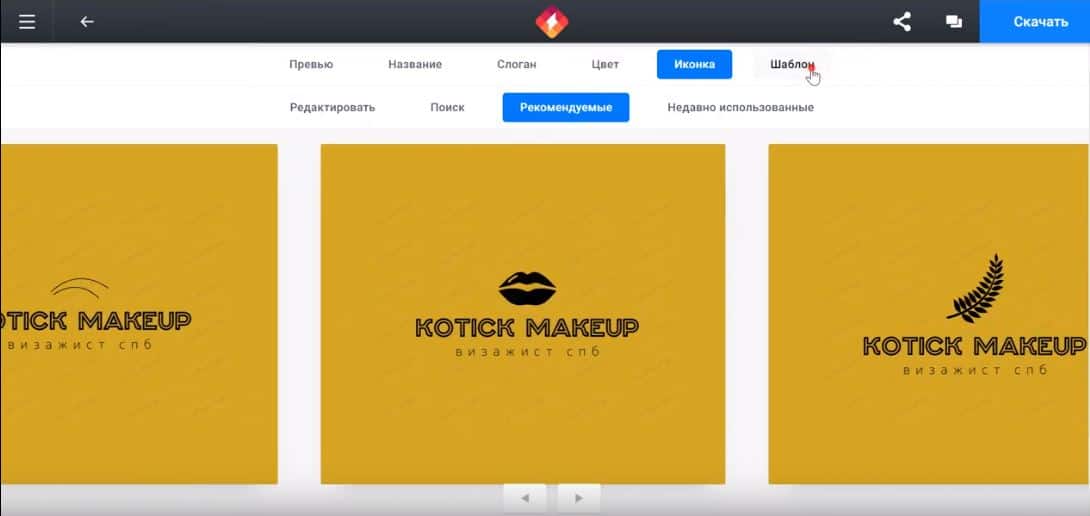Go to previous logos with left arrow
1090x516 pixels.
pyautogui.click(x=524, y=497)
